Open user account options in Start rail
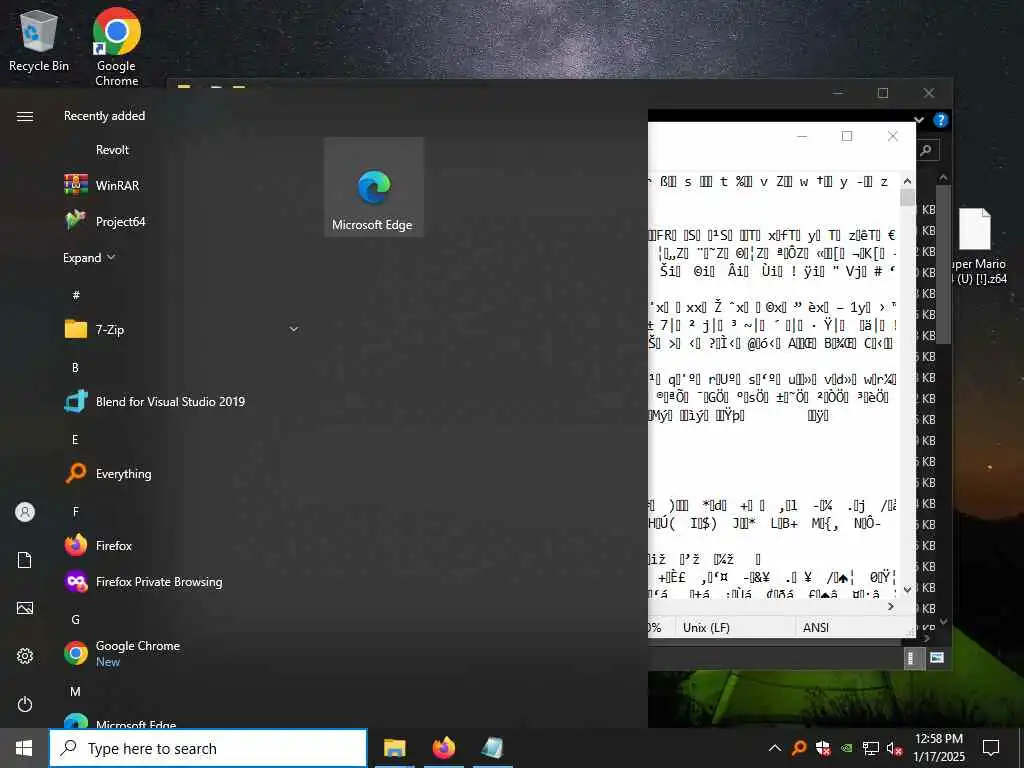 (x=25, y=512)
